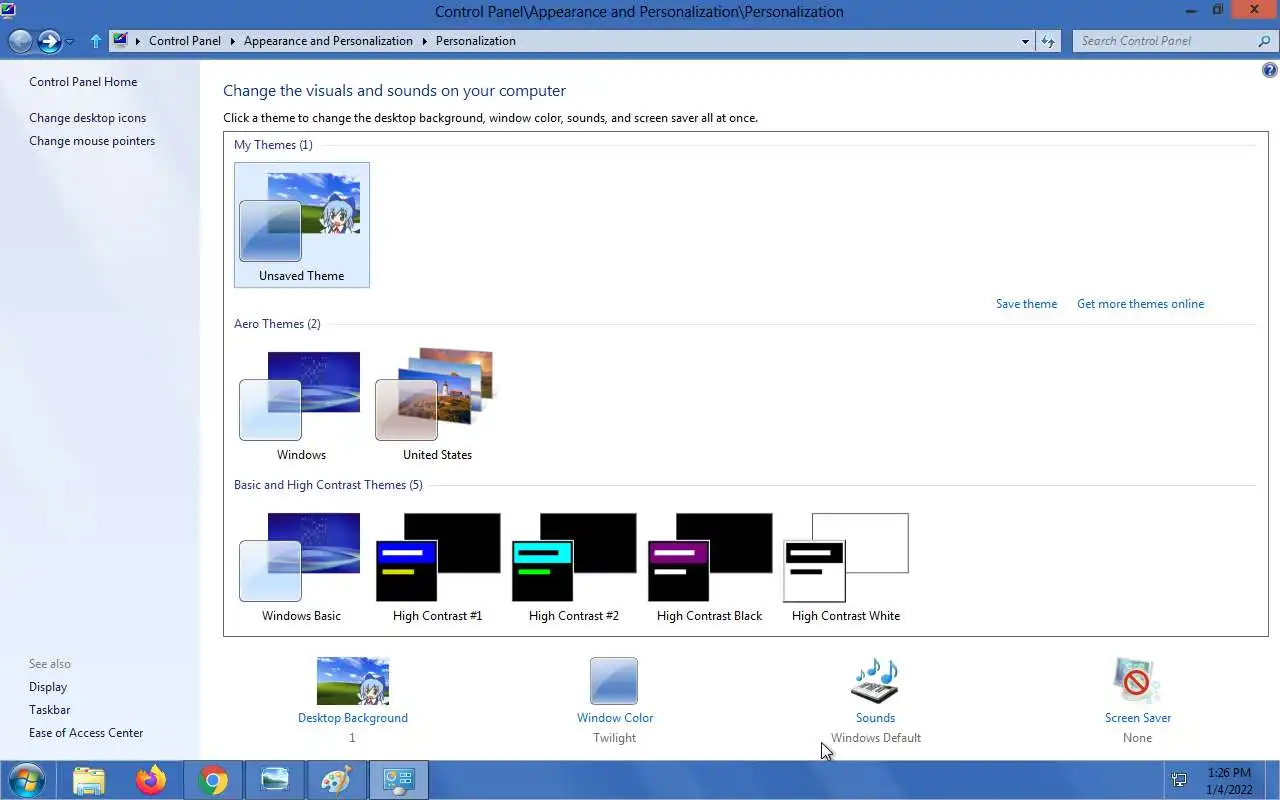The image size is (1280, 800).
Task: Open Change mouse pointers
Action: 92,141
